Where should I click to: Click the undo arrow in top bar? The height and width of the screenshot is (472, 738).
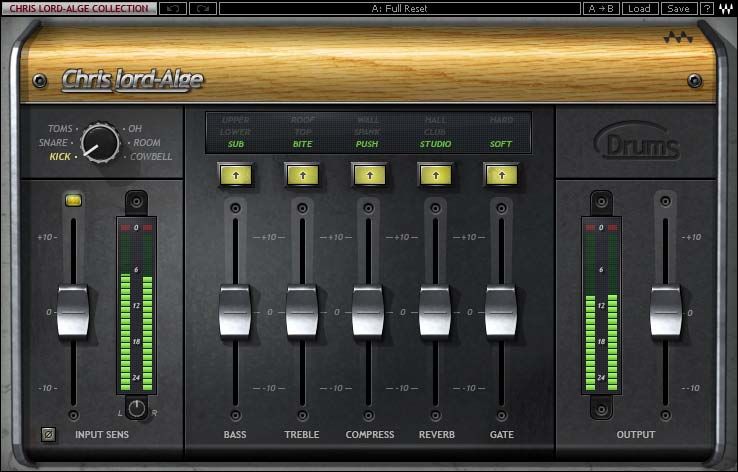[x=173, y=8]
